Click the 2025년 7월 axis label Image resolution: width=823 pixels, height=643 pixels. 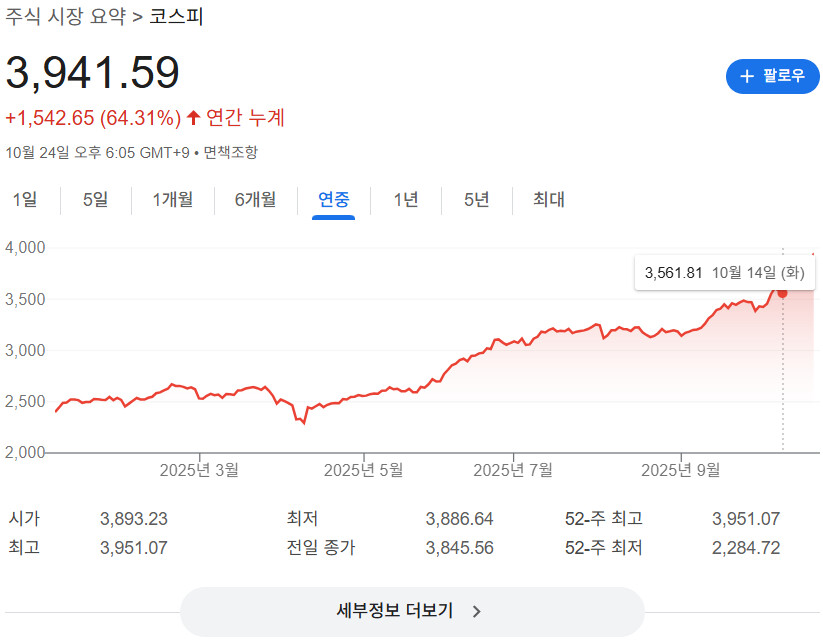click(513, 469)
